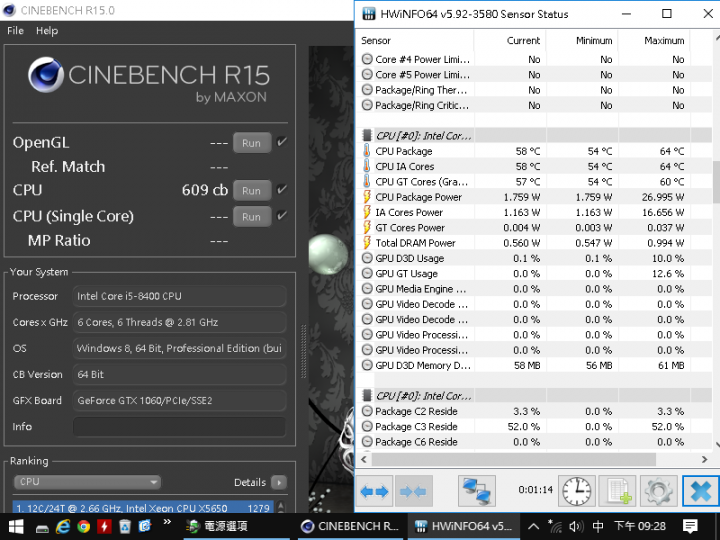Open the volume control in system tray

tap(576, 526)
